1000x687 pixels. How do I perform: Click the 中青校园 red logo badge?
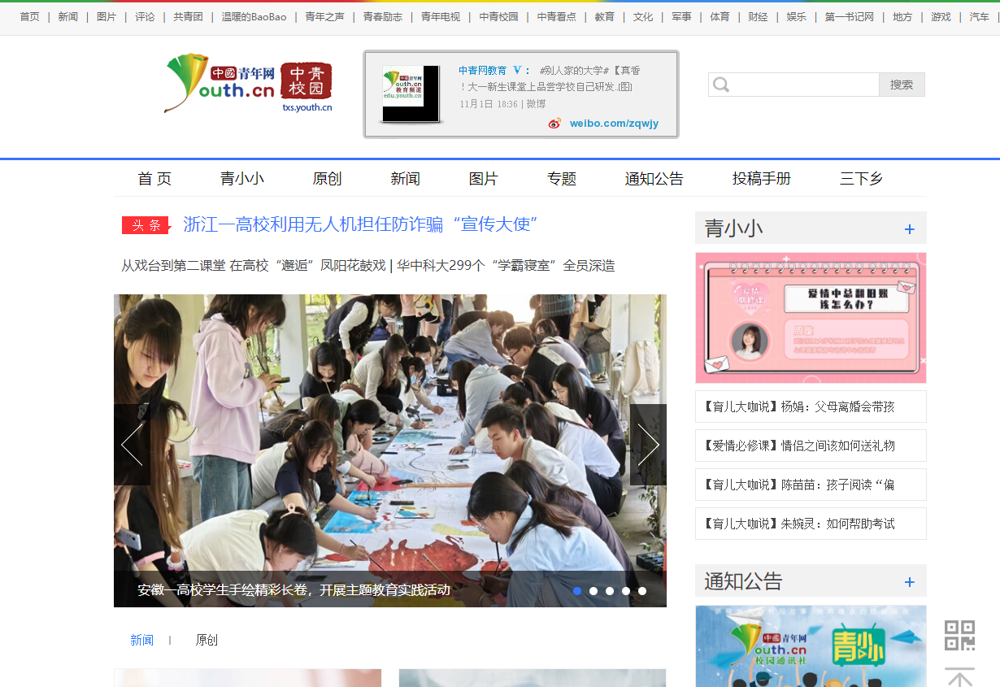tap(306, 81)
